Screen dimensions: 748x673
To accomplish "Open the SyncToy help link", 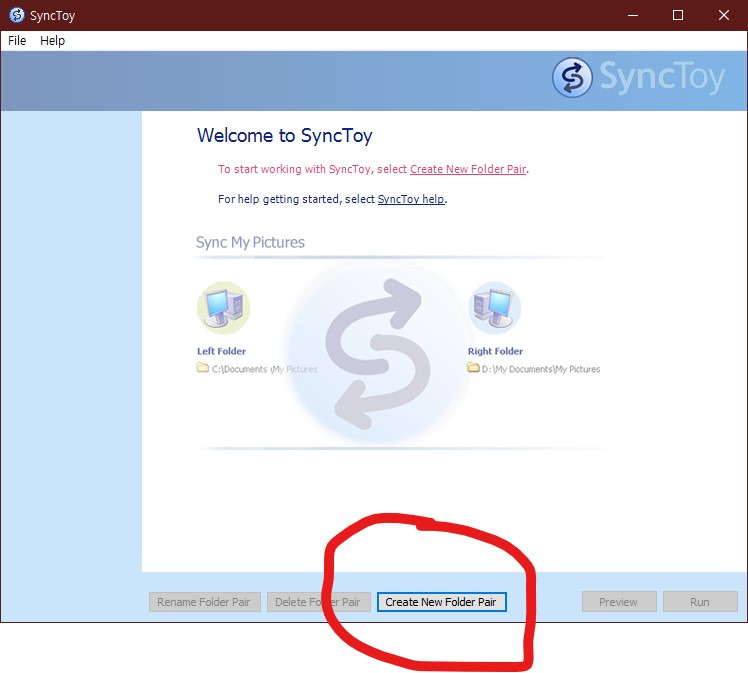I will tap(411, 199).
